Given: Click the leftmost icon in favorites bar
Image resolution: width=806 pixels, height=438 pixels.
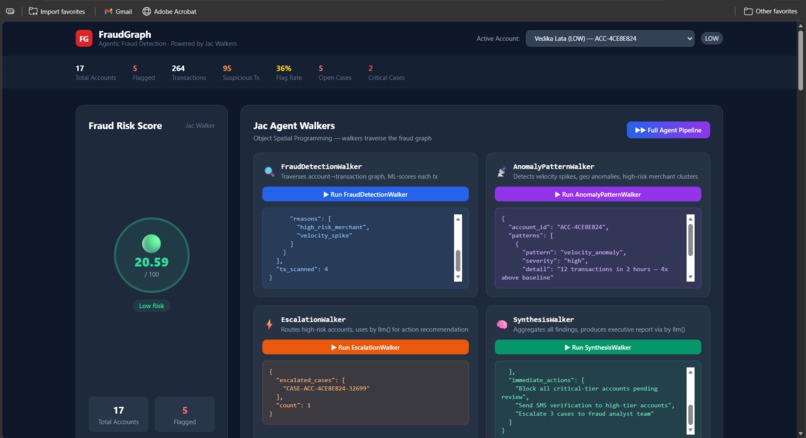Looking at the screenshot, I should [x=10, y=11].
